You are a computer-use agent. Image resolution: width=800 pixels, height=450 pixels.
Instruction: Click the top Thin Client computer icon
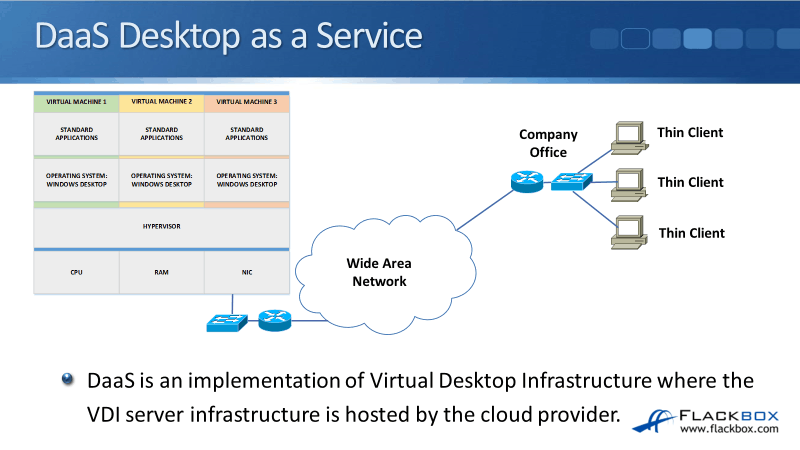(628, 137)
